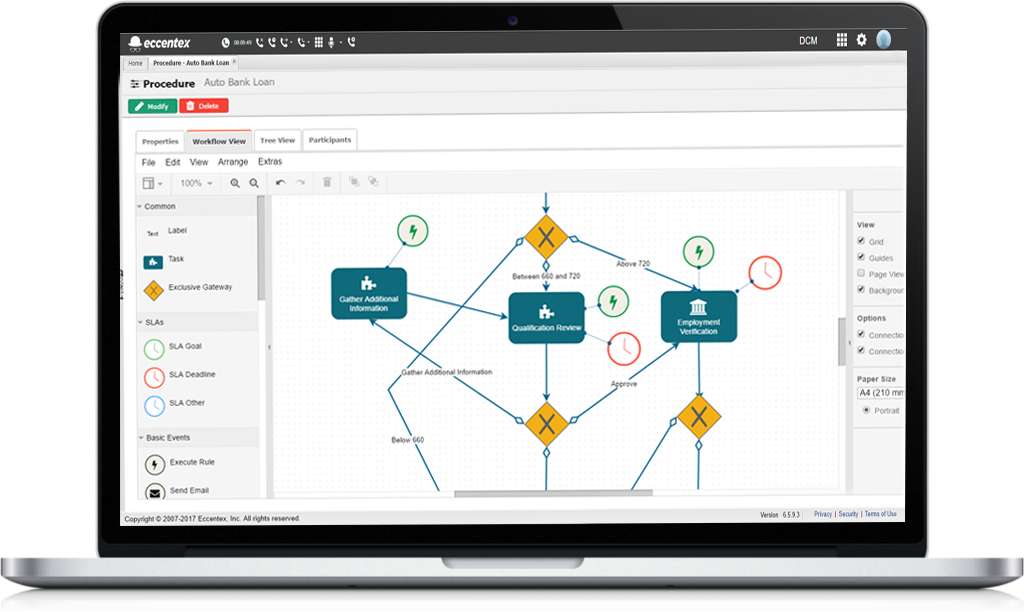The height and width of the screenshot is (612, 1024).
Task: Open the apps grid next to settings gear
Action: [x=842, y=40]
